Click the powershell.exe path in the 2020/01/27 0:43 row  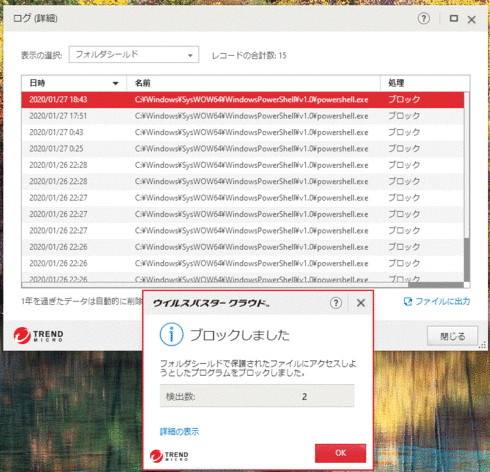point(251,132)
